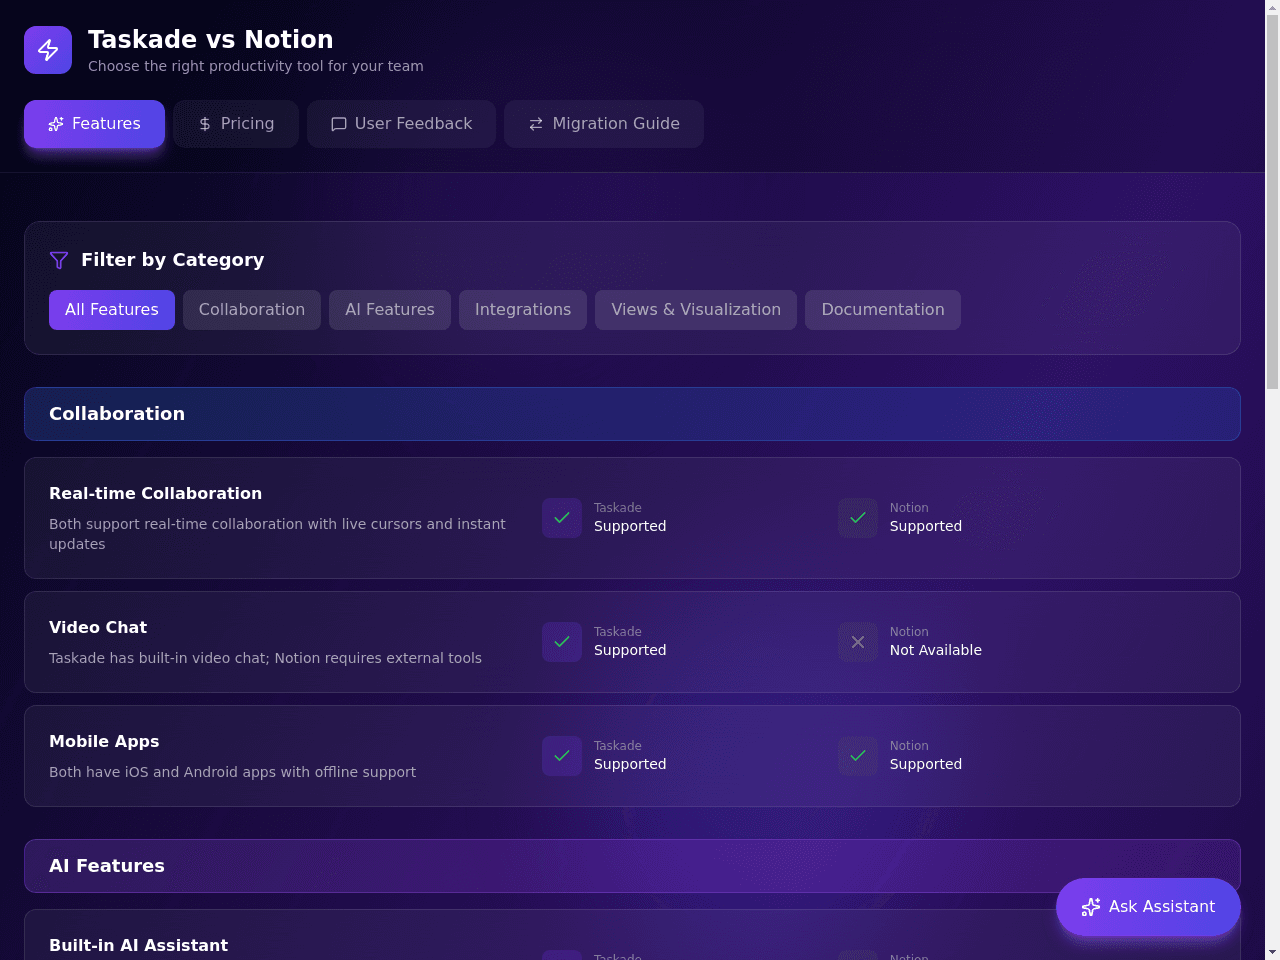Click the Video Chat feature title
This screenshot has height=960, width=1280.
(x=98, y=627)
